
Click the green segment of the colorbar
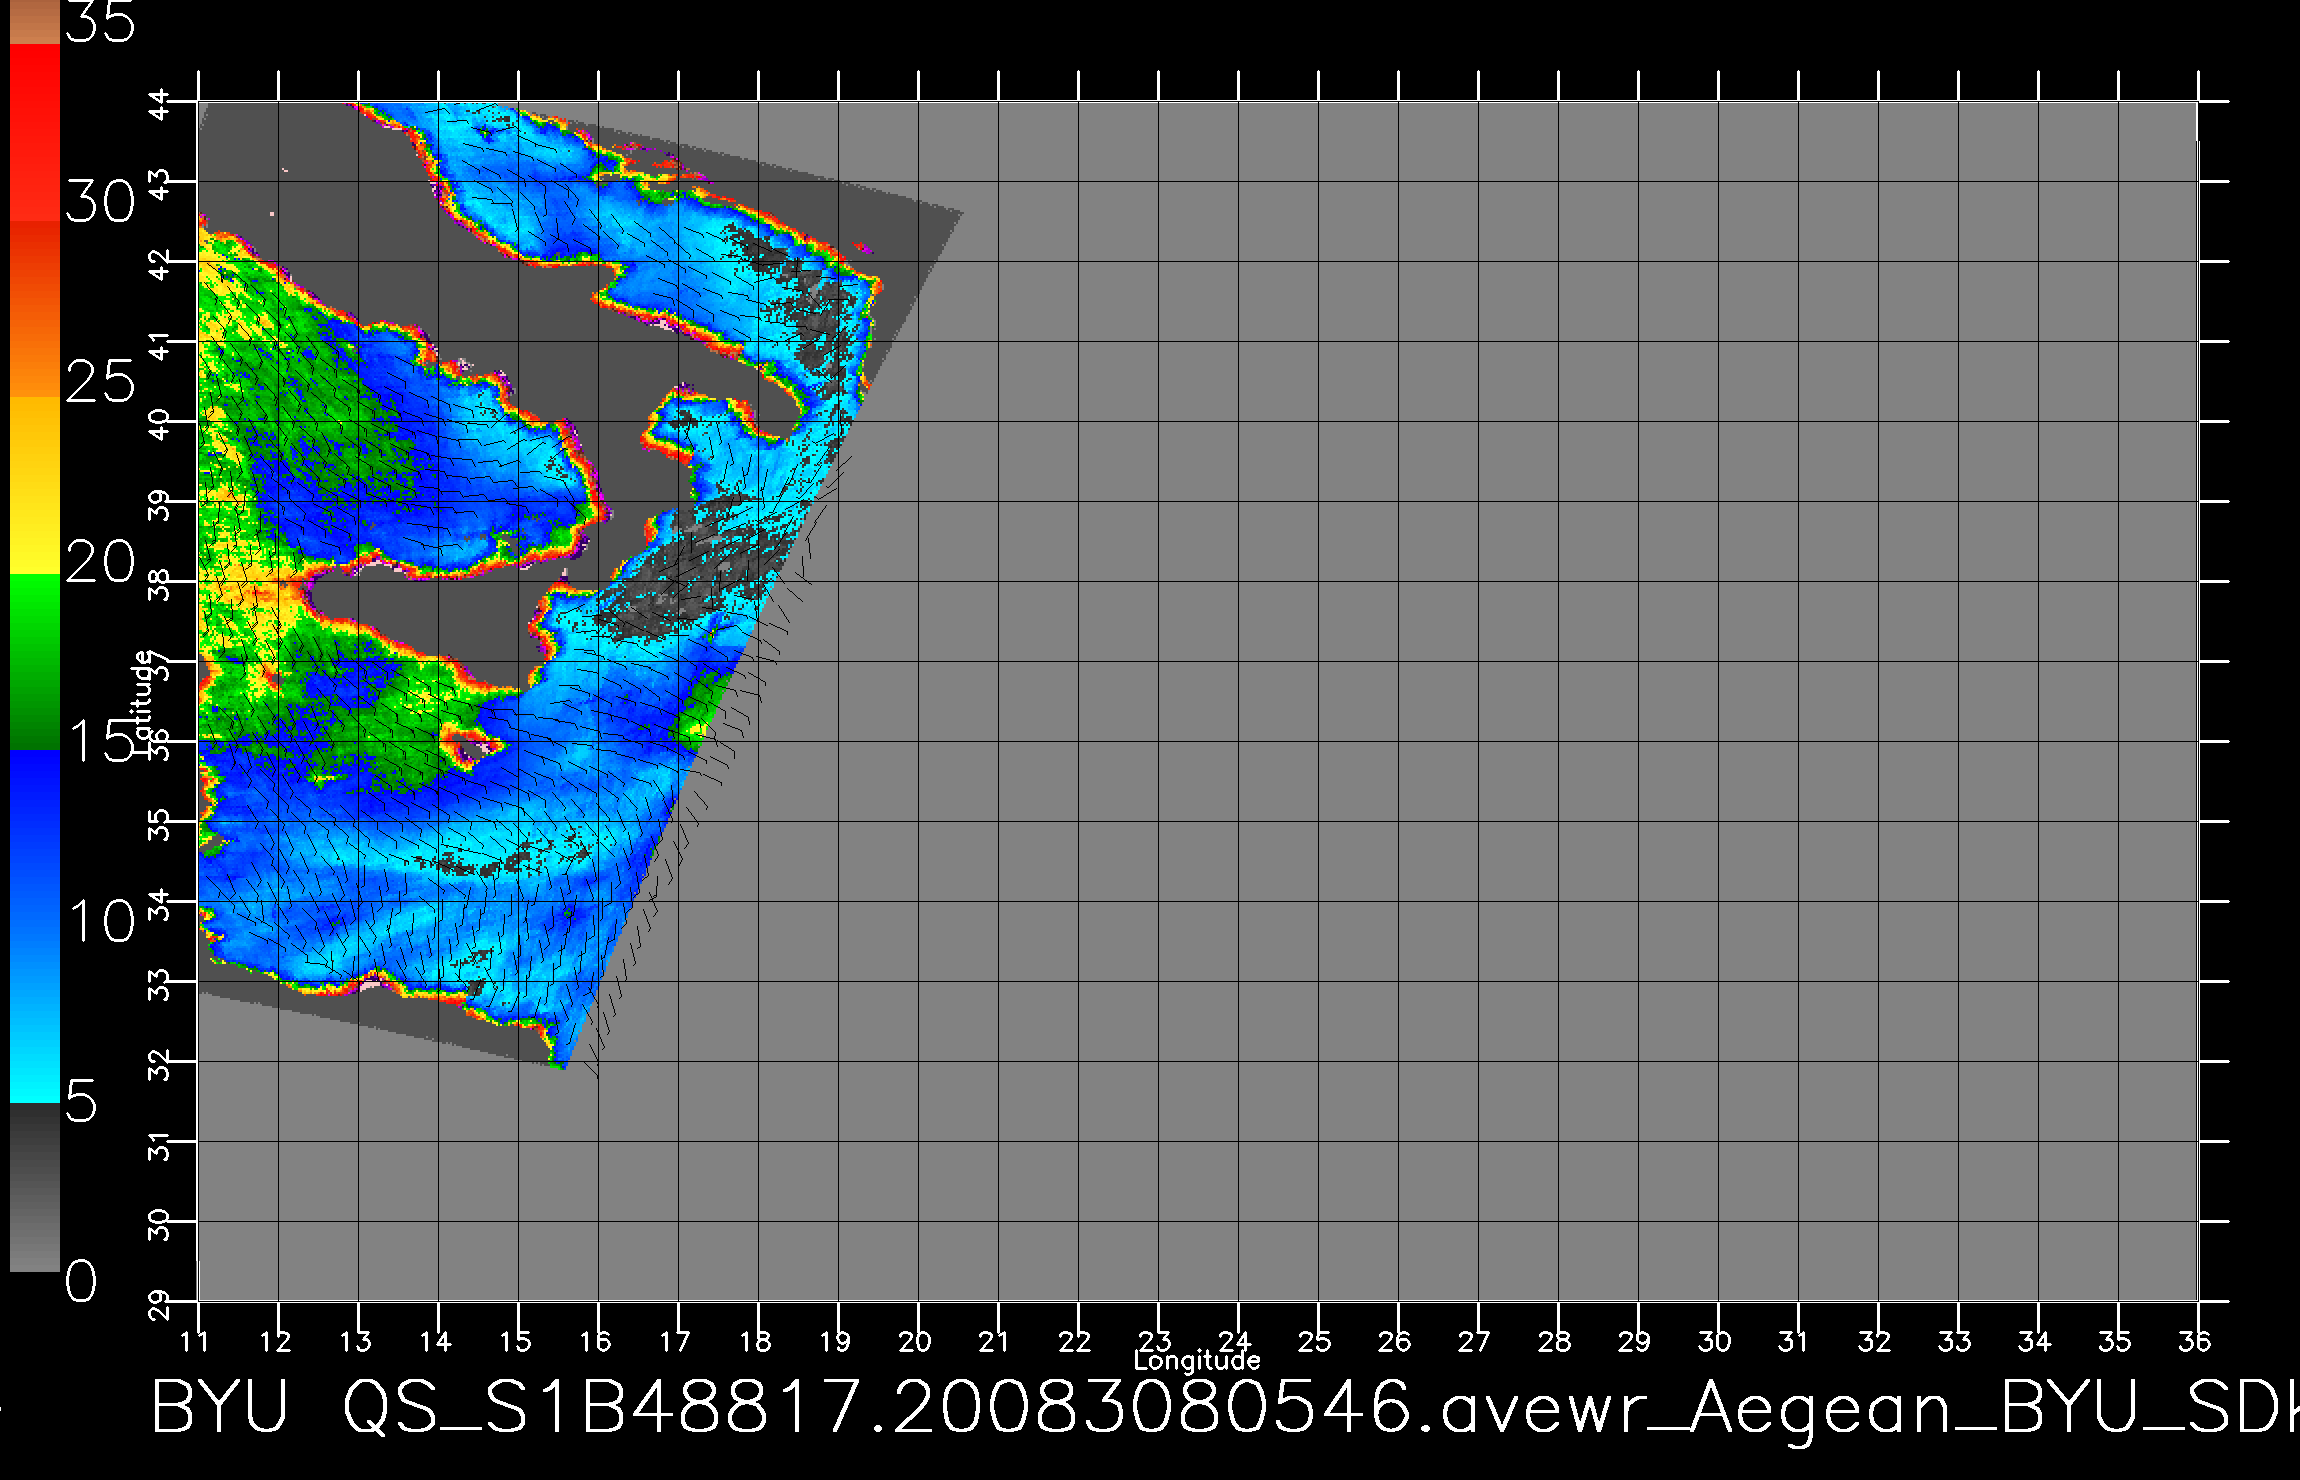35,661
